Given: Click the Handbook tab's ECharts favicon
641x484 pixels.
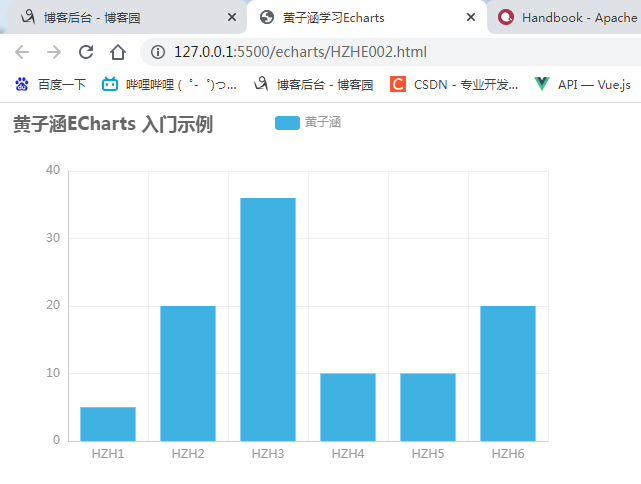Looking at the screenshot, I should (x=506, y=18).
